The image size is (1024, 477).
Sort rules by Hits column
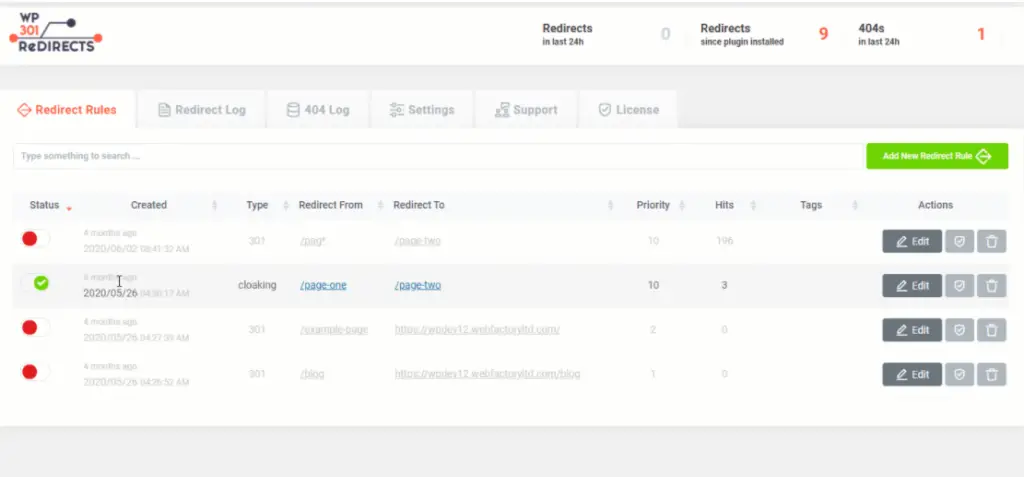pyautogui.click(x=725, y=205)
